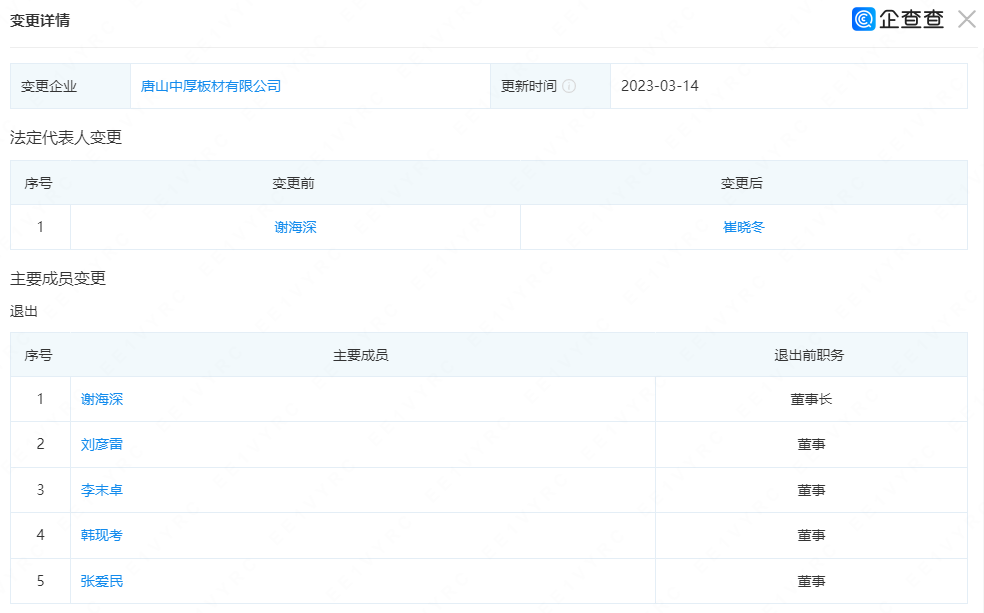This screenshot has height=613, width=984.
Task: Click row number 3 in members table
Action: tap(40, 490)
